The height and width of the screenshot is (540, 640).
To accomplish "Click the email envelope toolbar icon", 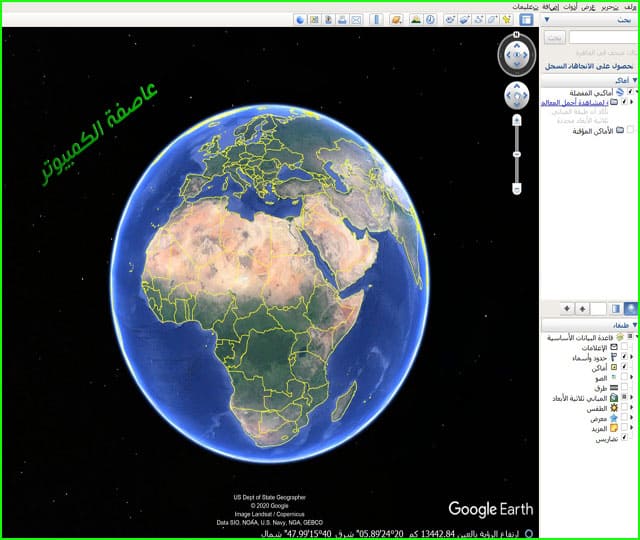I will tap(356, 19).
